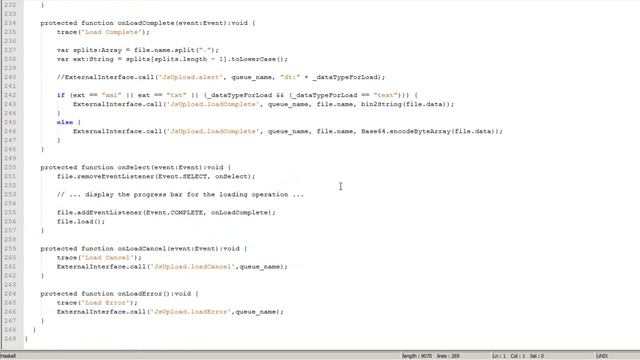Click the trace('Load Complete') line
This screenshot has width=640, height=360.
tap(103, 32)
